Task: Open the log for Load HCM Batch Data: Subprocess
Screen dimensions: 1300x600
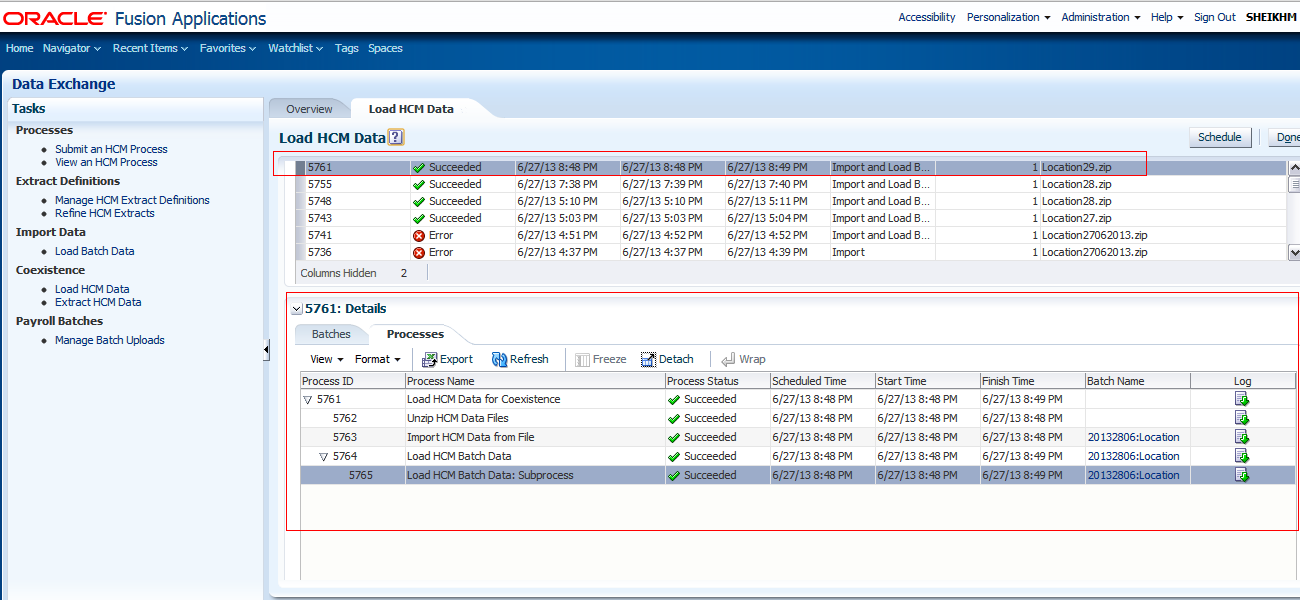Action: 1241,475
